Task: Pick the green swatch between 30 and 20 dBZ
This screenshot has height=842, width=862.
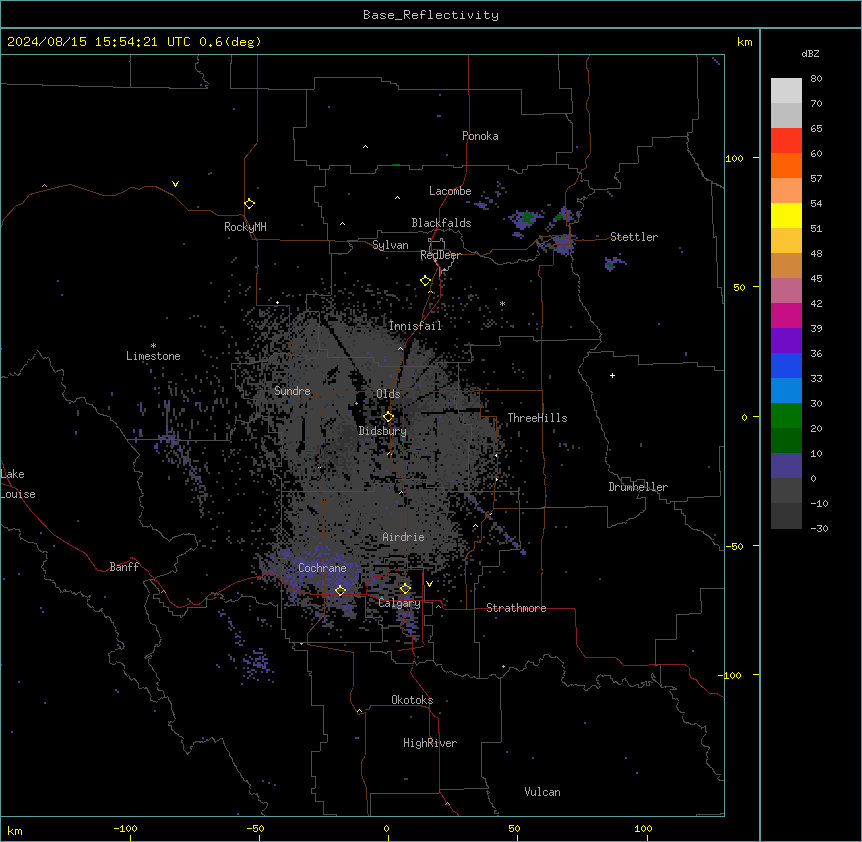Action: pos(786,416)
